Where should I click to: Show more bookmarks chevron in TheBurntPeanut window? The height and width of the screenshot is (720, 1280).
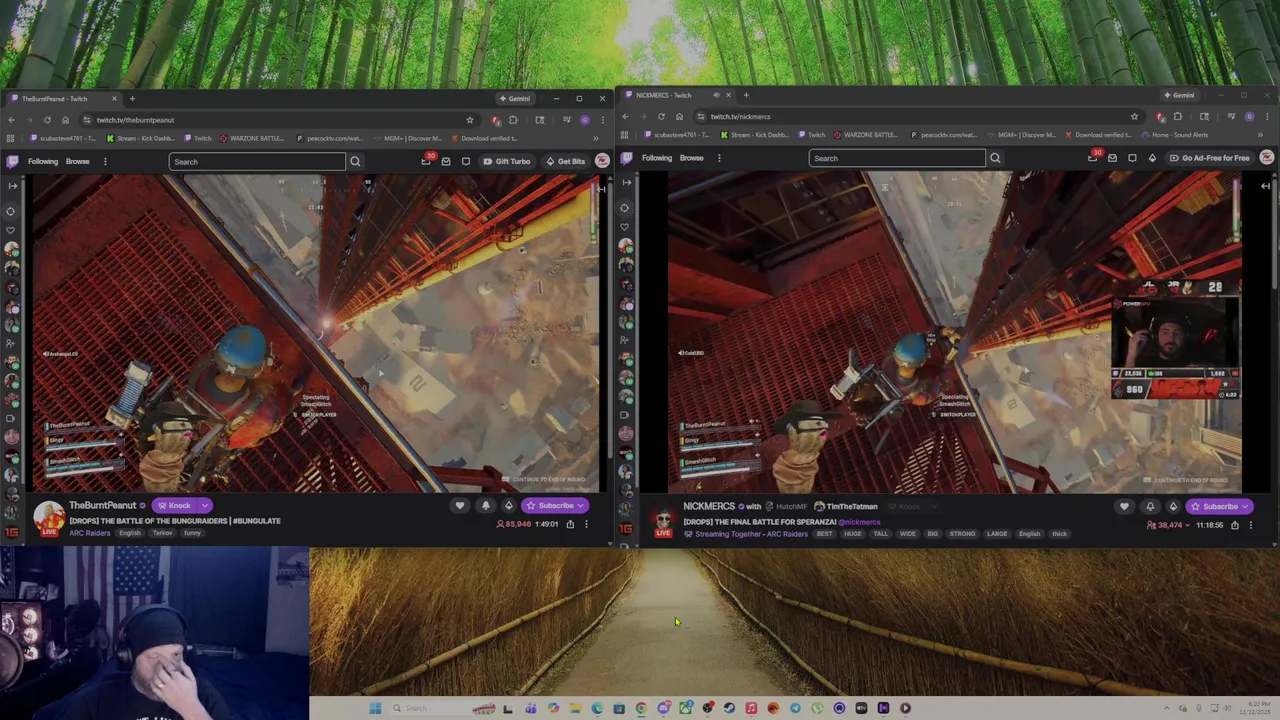pyautogui.click(x=595, y=138)
